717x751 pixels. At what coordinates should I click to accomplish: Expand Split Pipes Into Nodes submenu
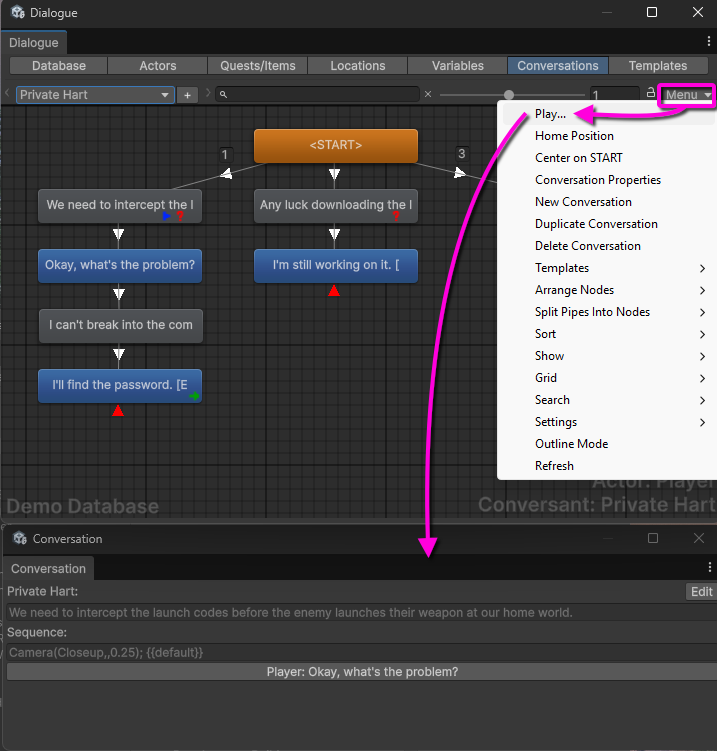click(607, 312)
